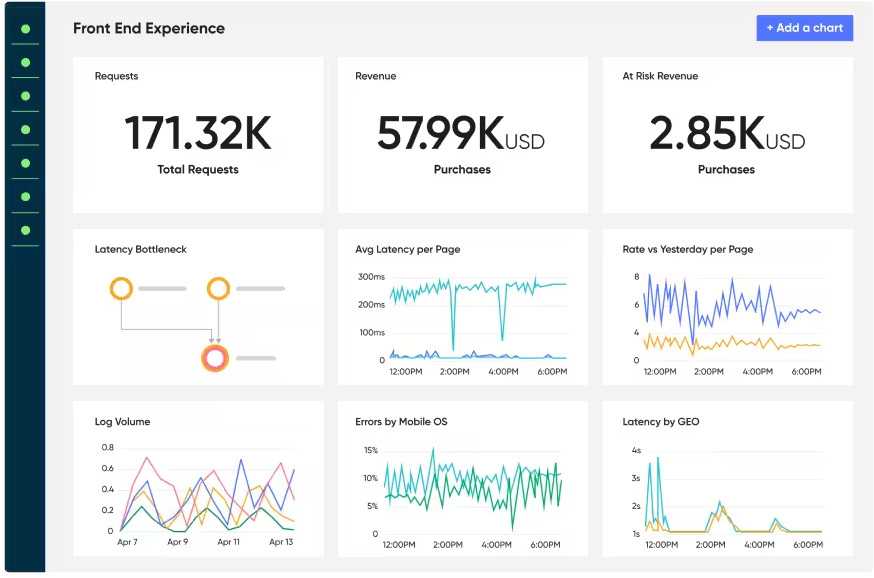
Task: Click the first green dot in the sidebar
Action: click(x=25, y=29)
